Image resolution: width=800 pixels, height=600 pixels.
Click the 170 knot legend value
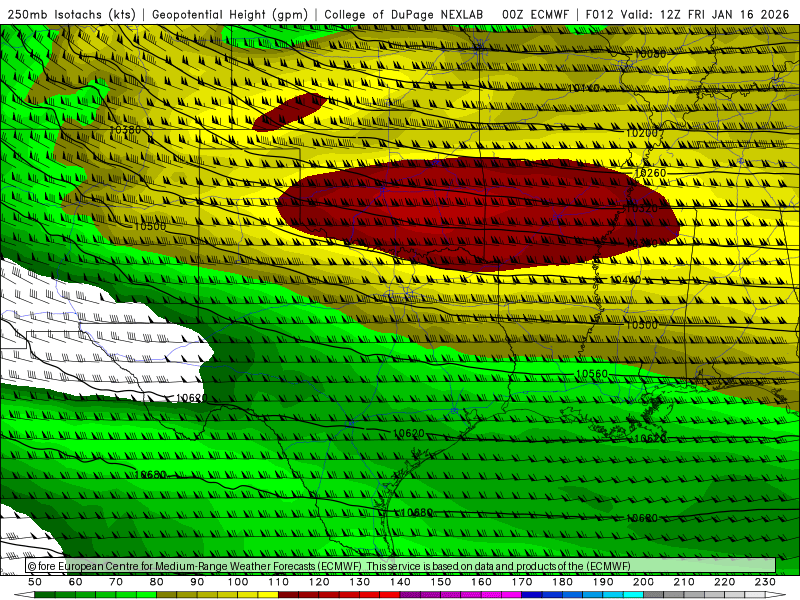pos(522,582)
